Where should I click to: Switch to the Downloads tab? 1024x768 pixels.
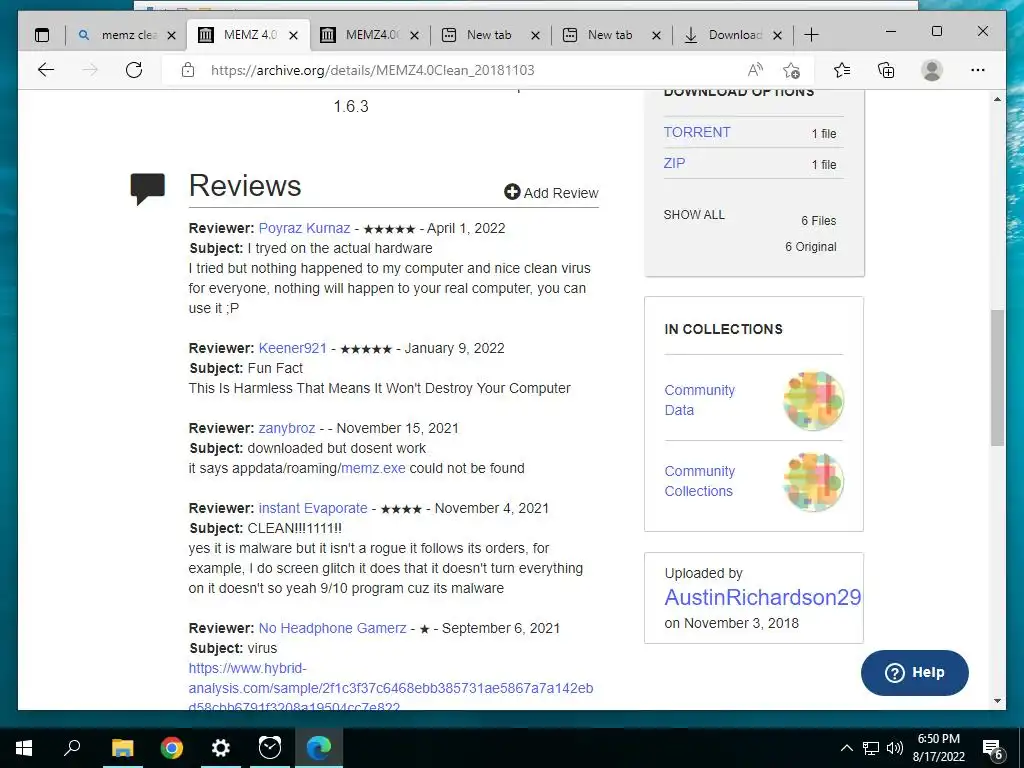tap(731, 35)
